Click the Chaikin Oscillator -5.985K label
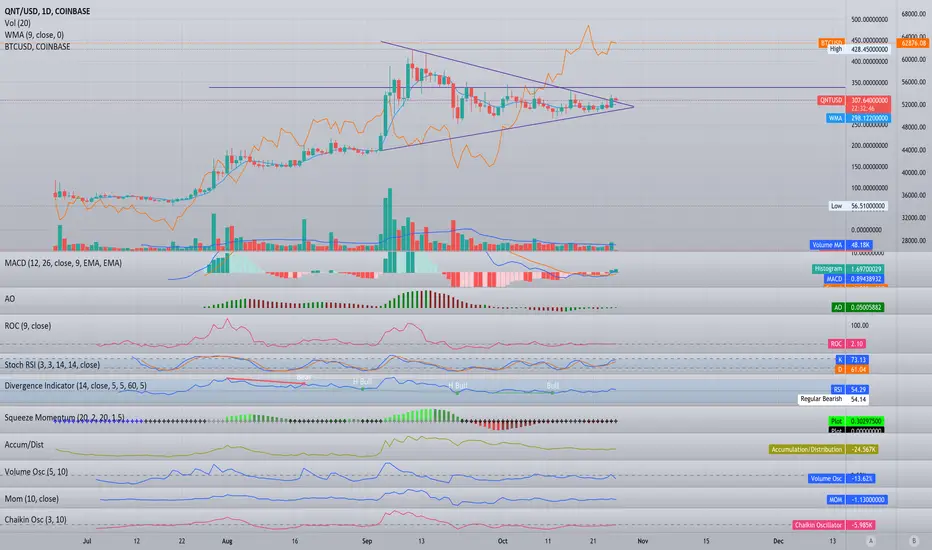This screenshot has height=550, width=932. (834, 524)
